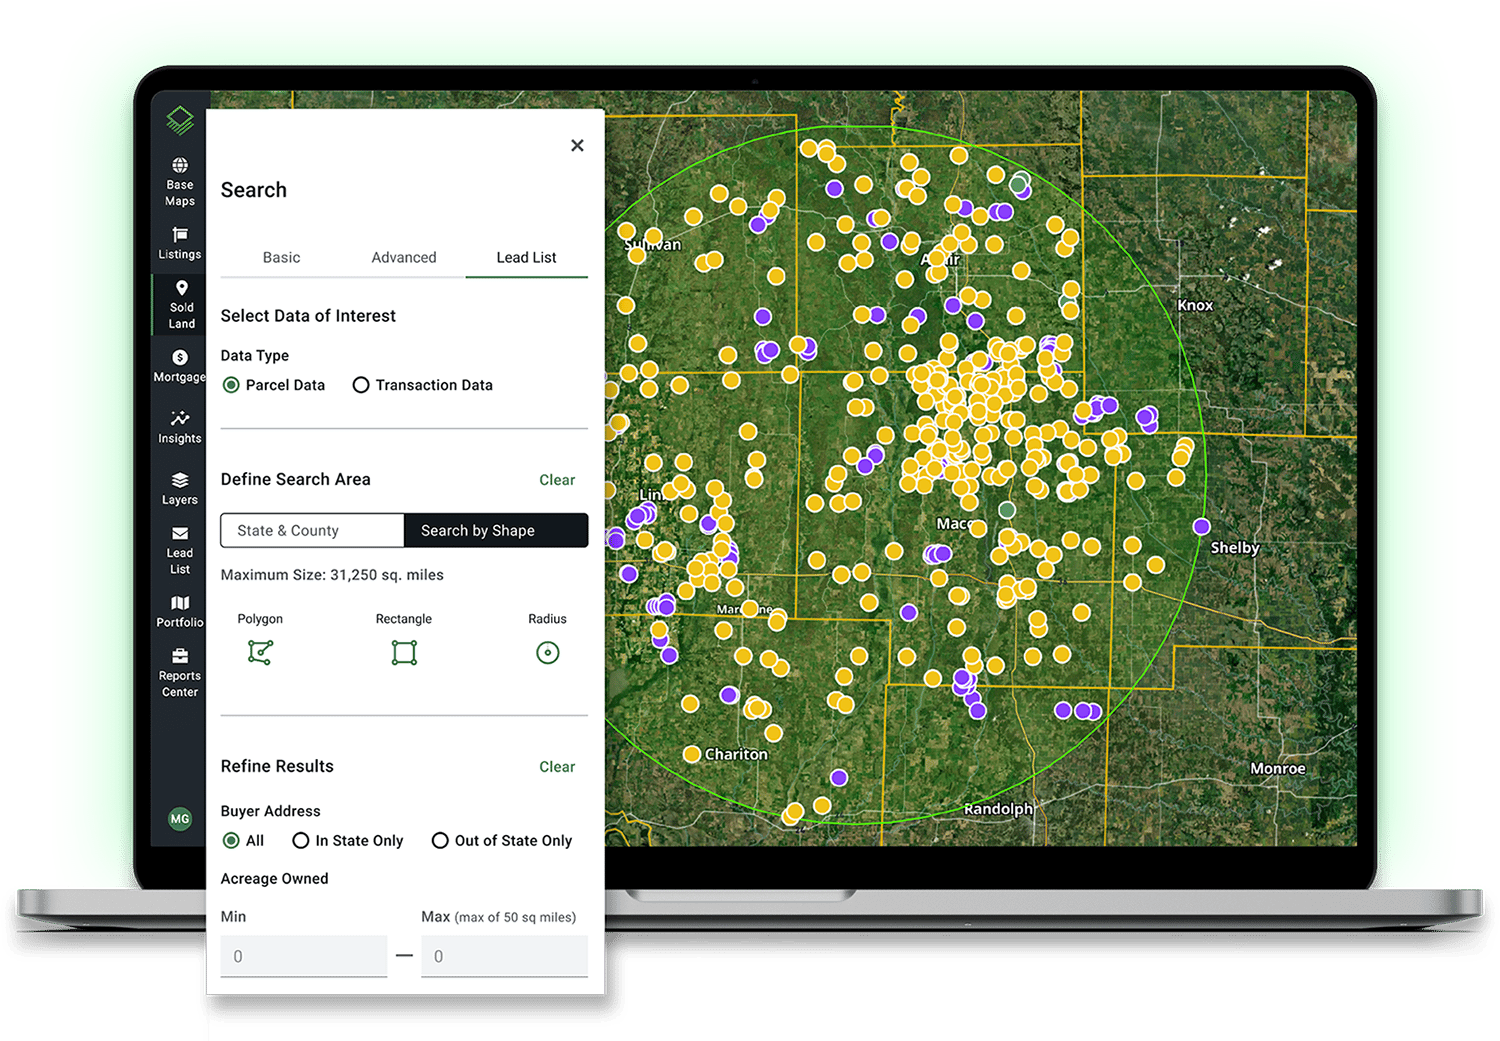This screenshot has height=1041, width=1500.
Task: Select the Polygon draw shape icon
Action: coord(261,652)
